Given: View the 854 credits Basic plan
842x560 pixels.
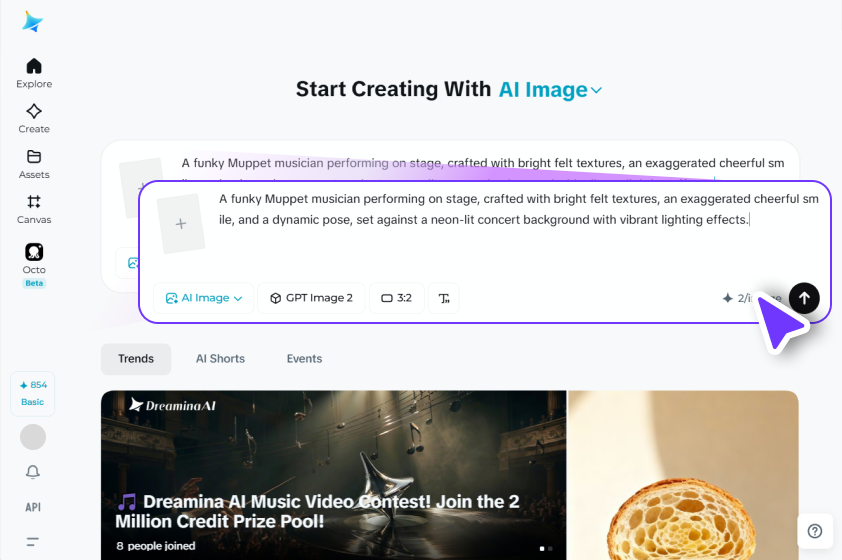Looking at the screenshot, I should tap(33, 394).
